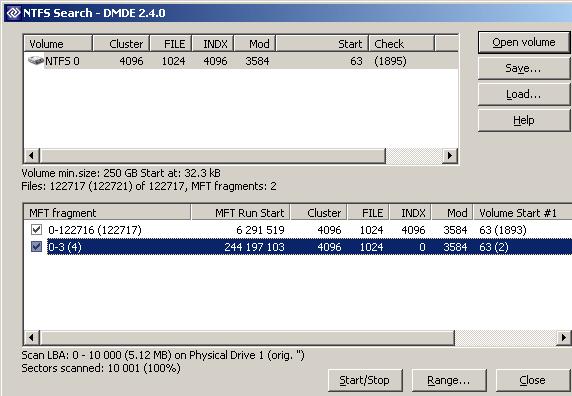Click the MFT fragment column header
572x396 pixels.
107,213
